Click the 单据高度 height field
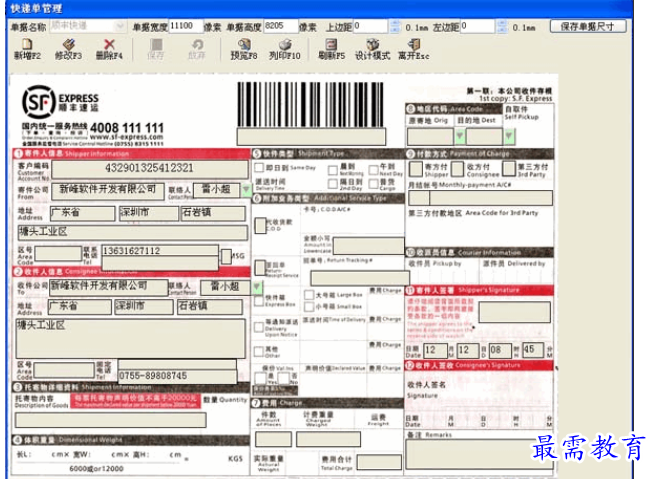The width and height of the screenshot is (654, 479). (x=281, y=26)
